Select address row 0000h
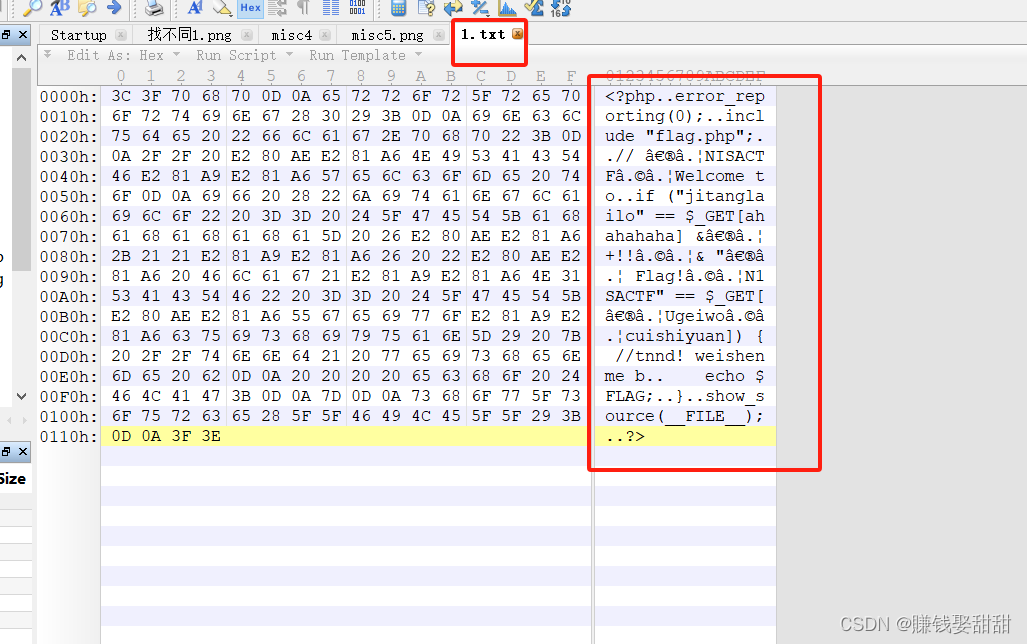This screenshot has height=644, width=1027. (68, 97)
